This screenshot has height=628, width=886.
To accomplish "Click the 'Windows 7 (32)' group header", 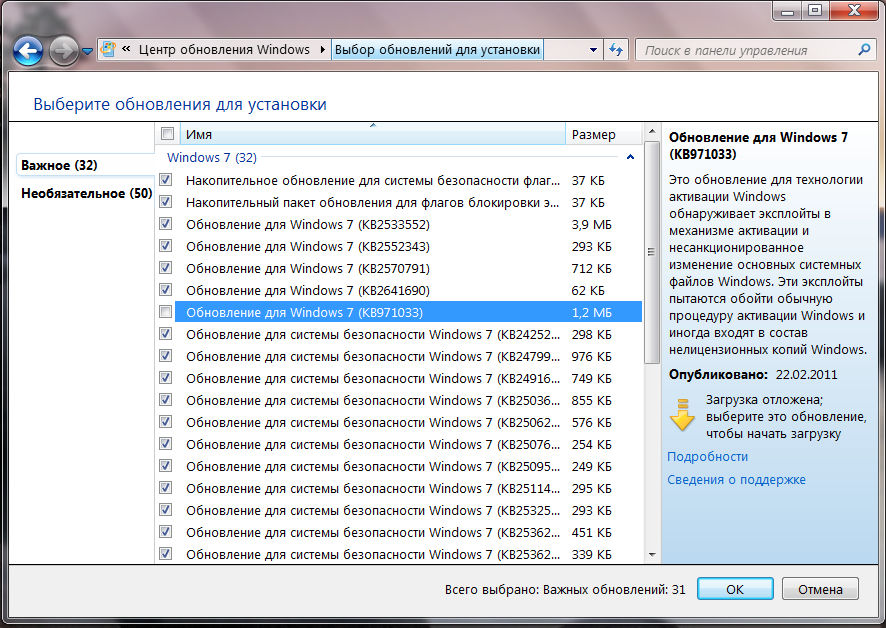I will [212, 157].
